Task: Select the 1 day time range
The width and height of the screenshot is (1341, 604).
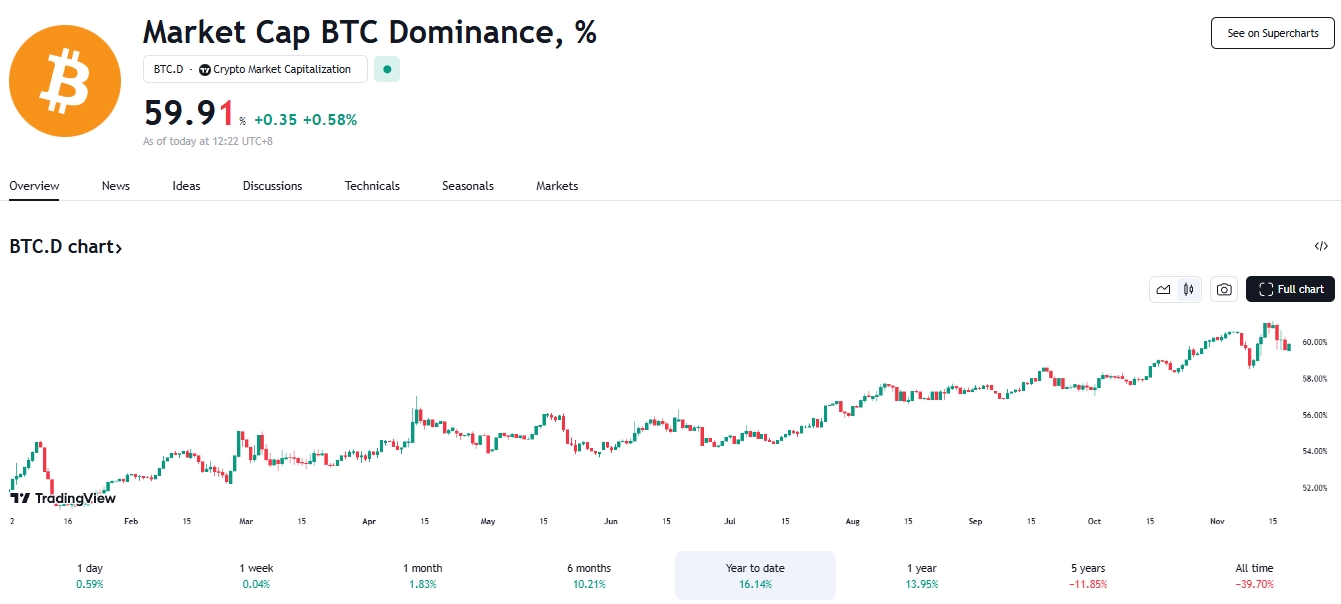Action: (90, 575)
